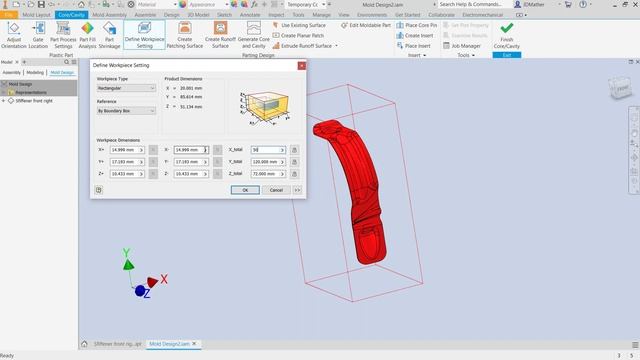Select the Gate Location tool
Viewport: 640px width, 360px height.
pyautogui.click(x=38, y=35)
